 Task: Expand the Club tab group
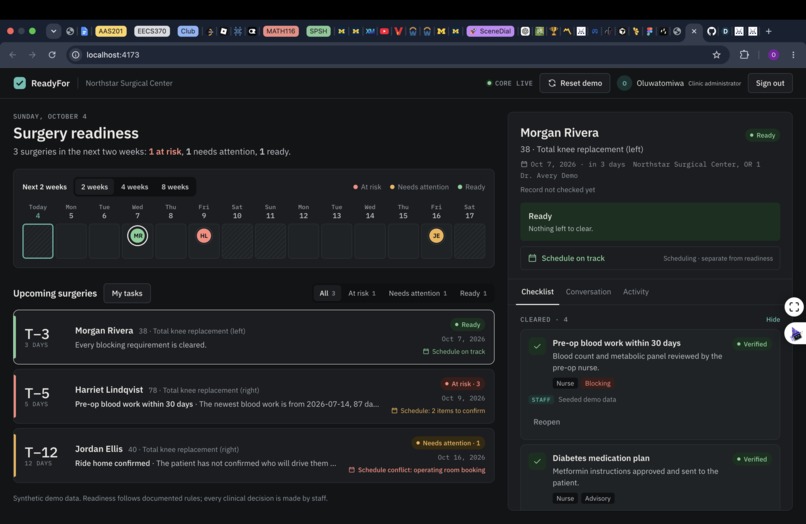click(188, 31)
